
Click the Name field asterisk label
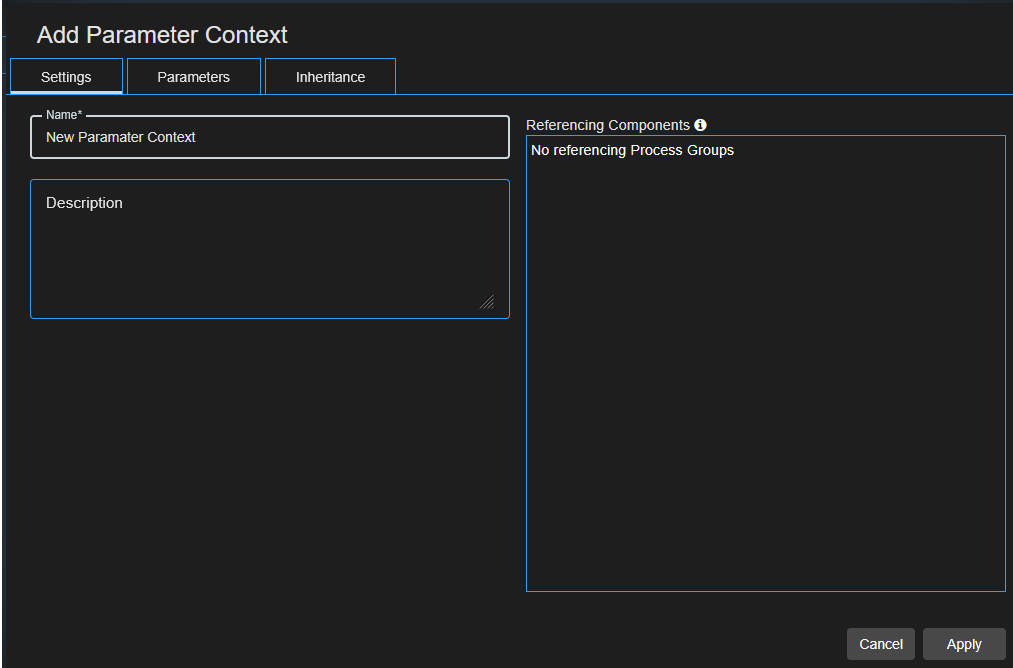(x=63, y=114)
